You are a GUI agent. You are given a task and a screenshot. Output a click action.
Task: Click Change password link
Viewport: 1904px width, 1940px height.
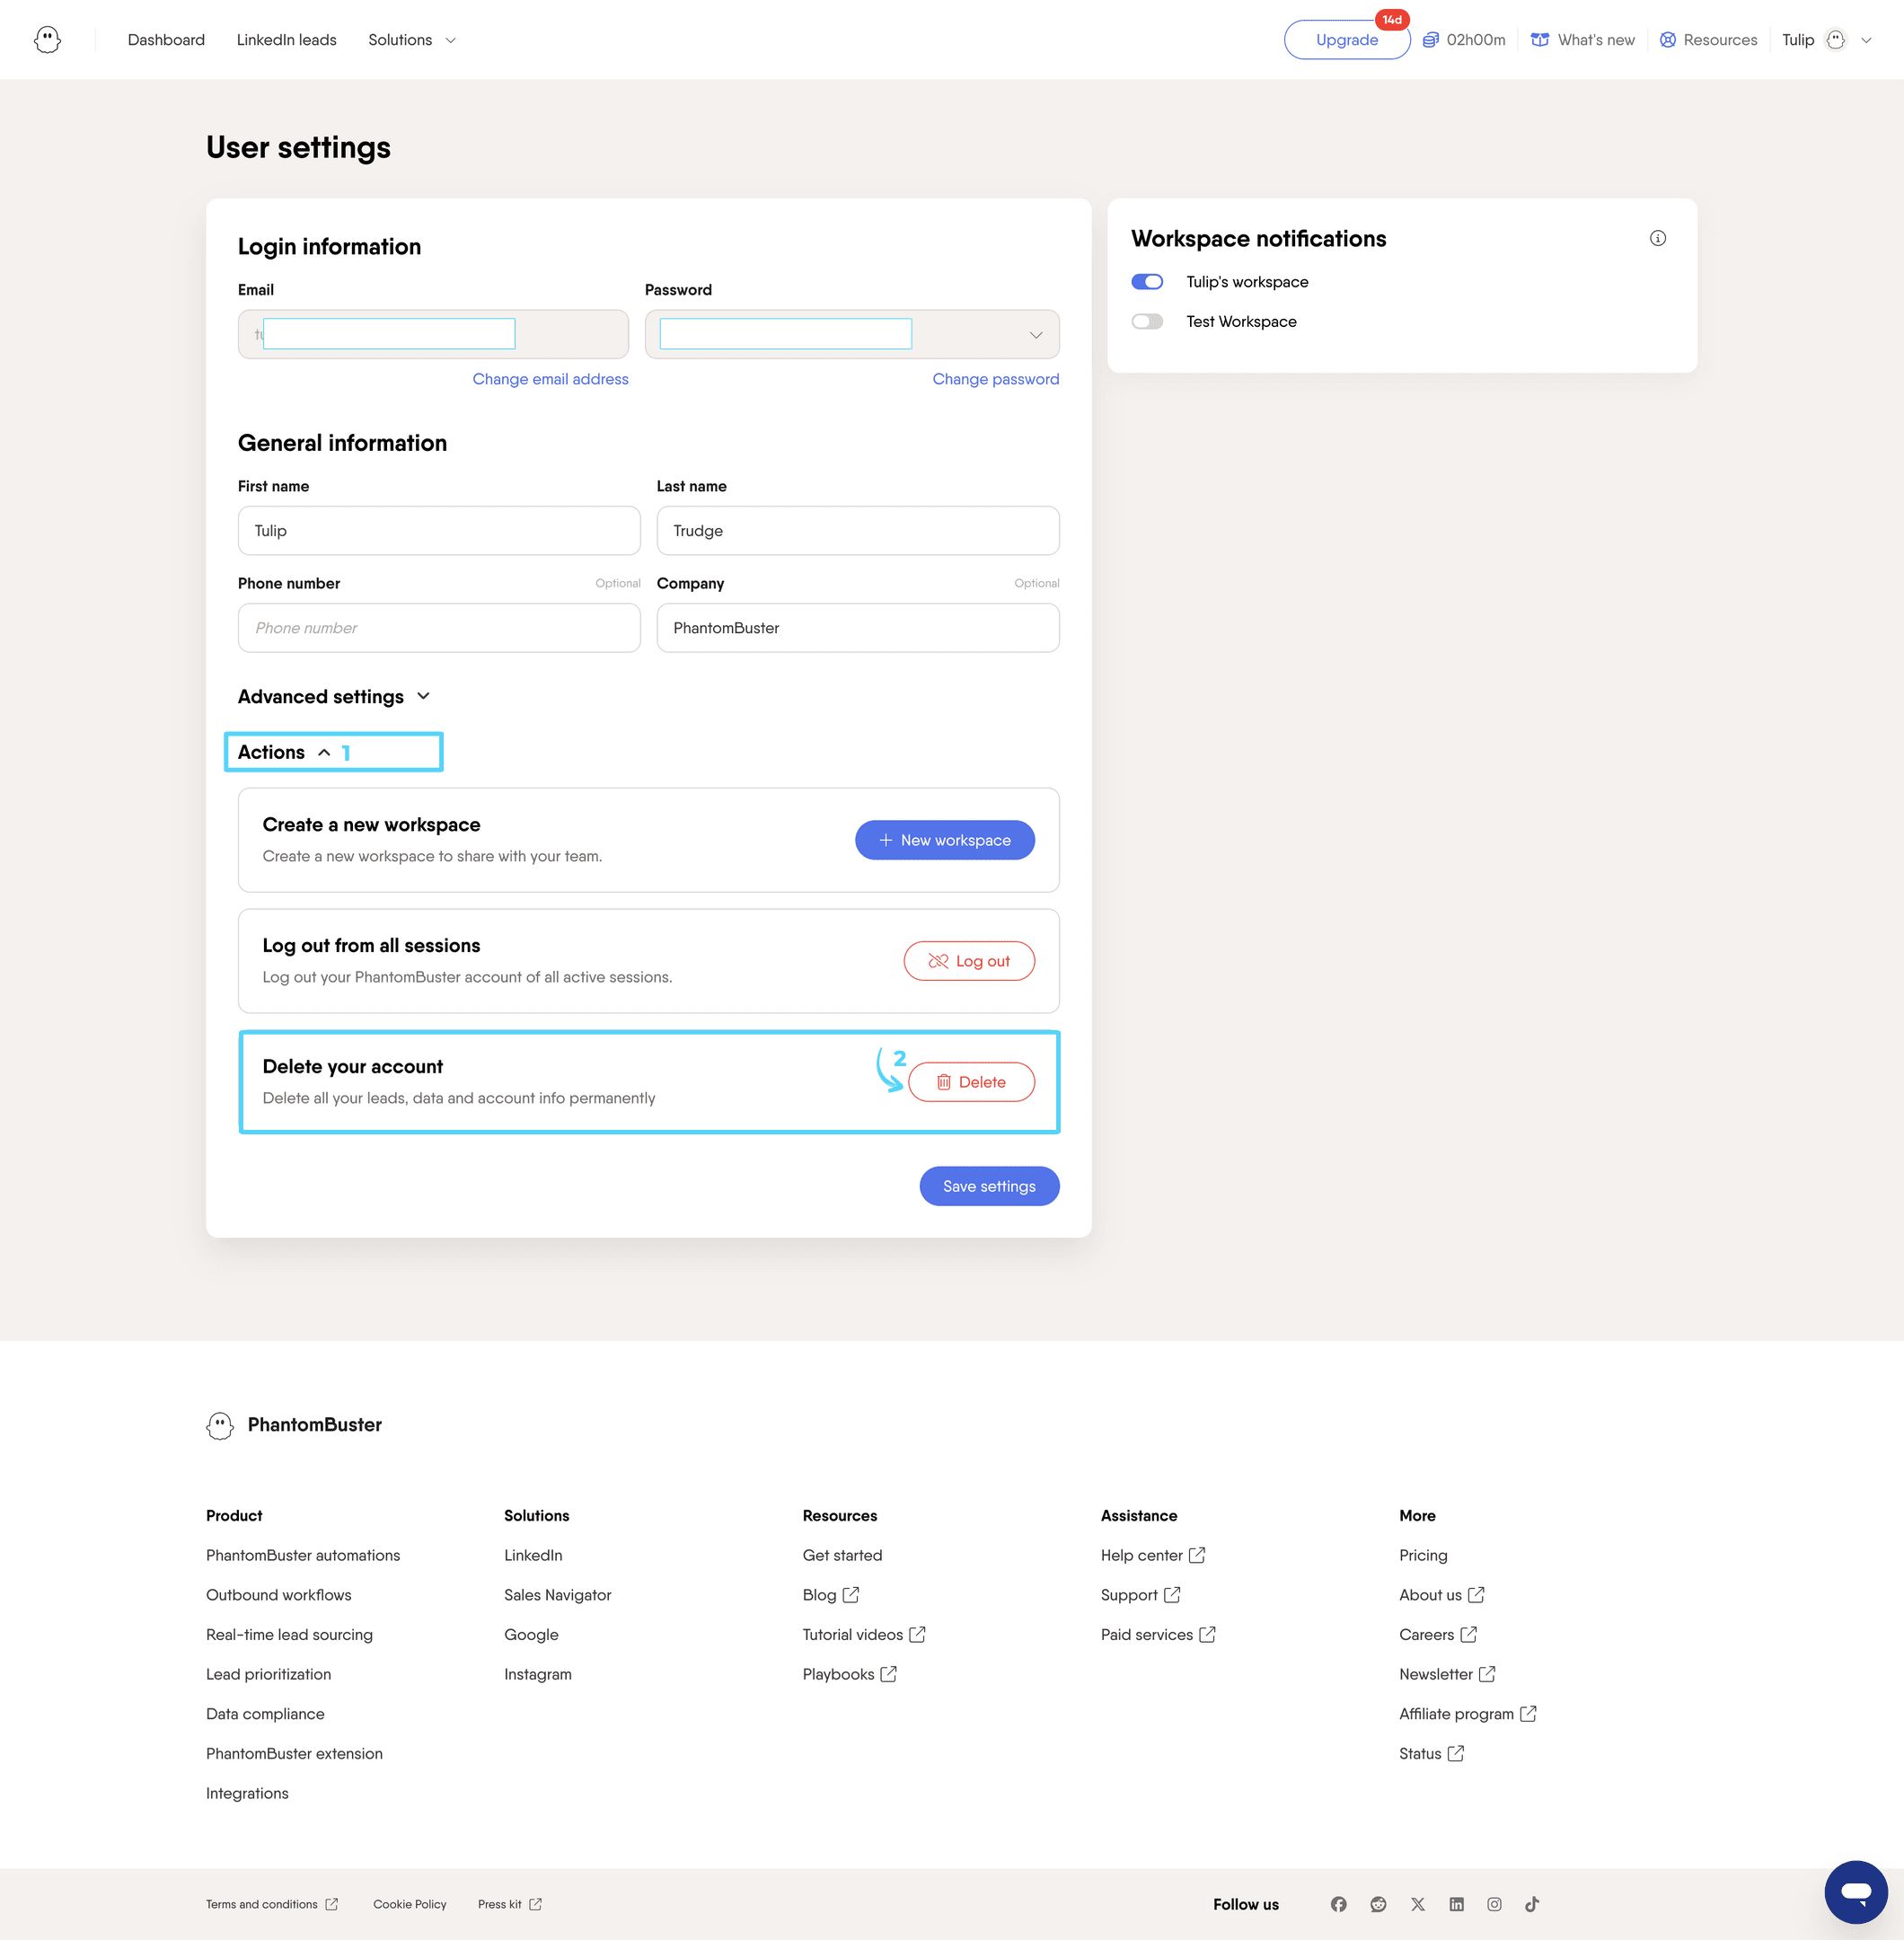coord(995,379)
